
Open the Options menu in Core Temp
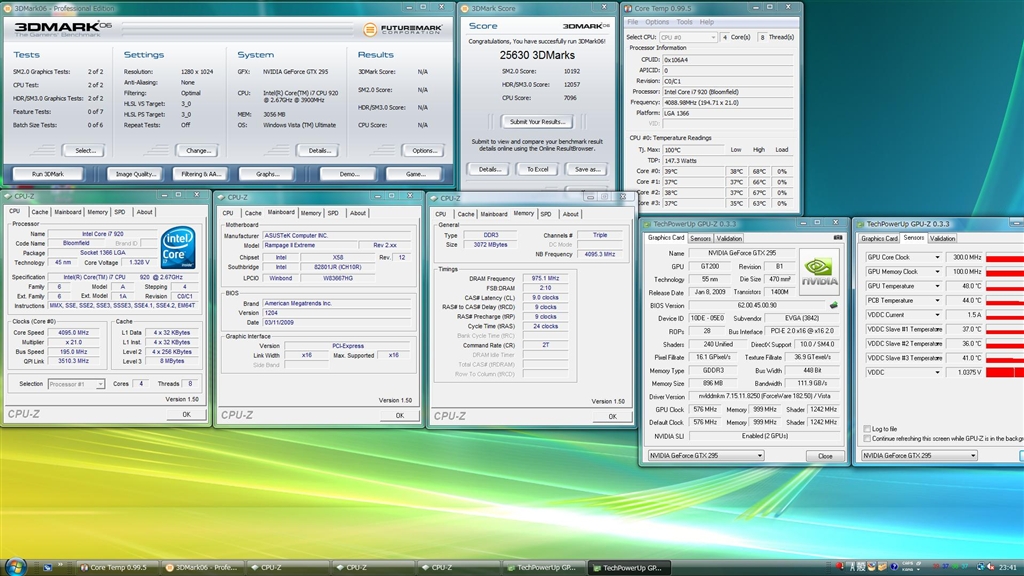(657, 21)
